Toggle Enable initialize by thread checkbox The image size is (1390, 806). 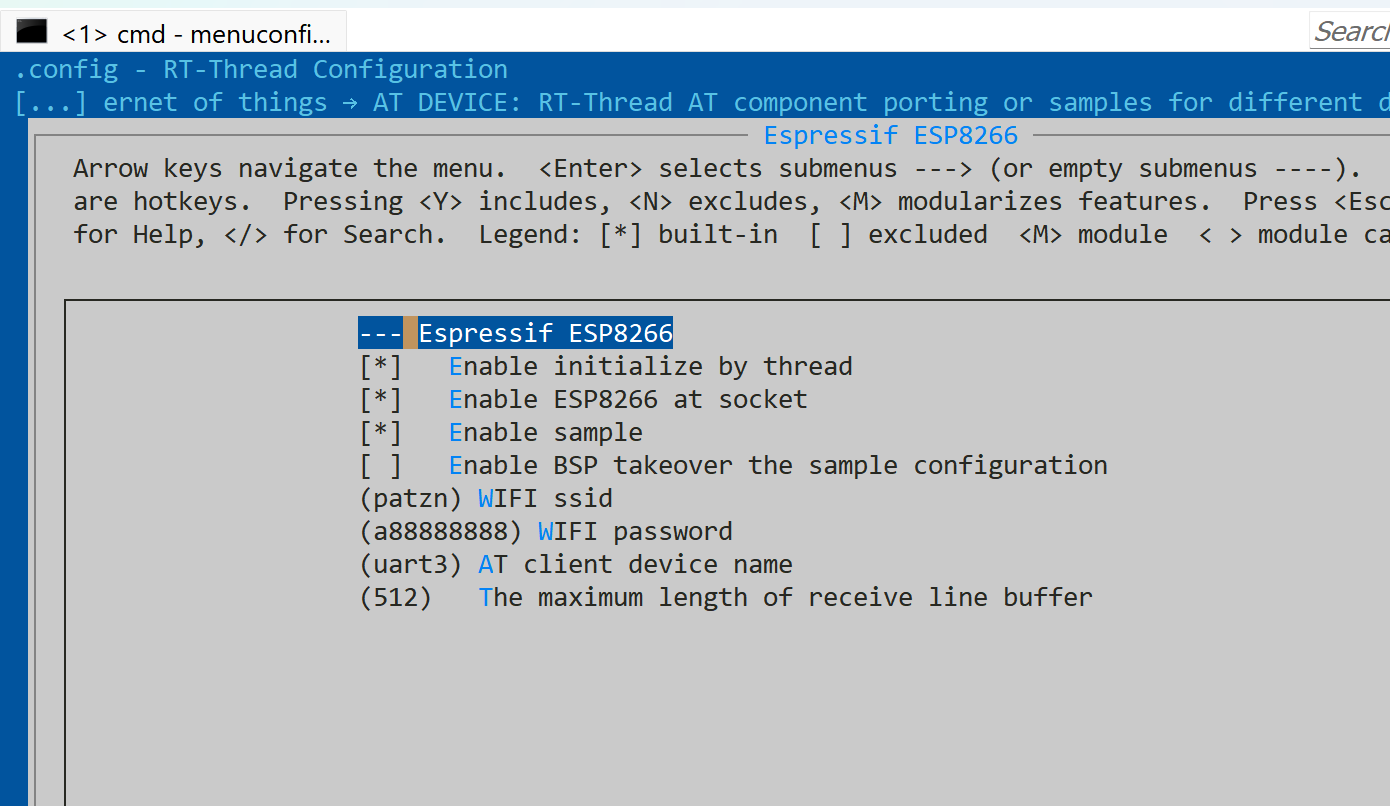380,367
